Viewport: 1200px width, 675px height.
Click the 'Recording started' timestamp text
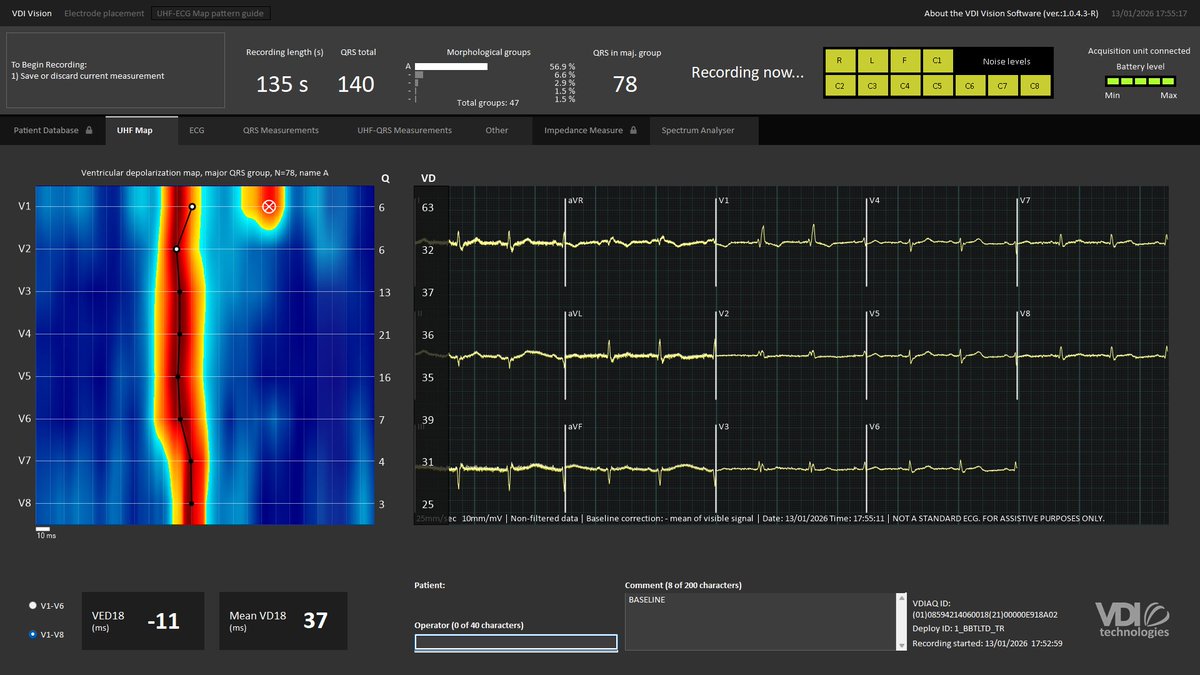(x=987, y=644)
